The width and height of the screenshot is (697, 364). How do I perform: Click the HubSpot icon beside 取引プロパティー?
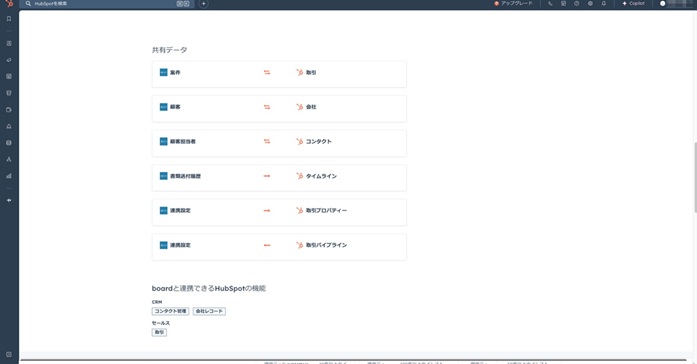[300, 211]
